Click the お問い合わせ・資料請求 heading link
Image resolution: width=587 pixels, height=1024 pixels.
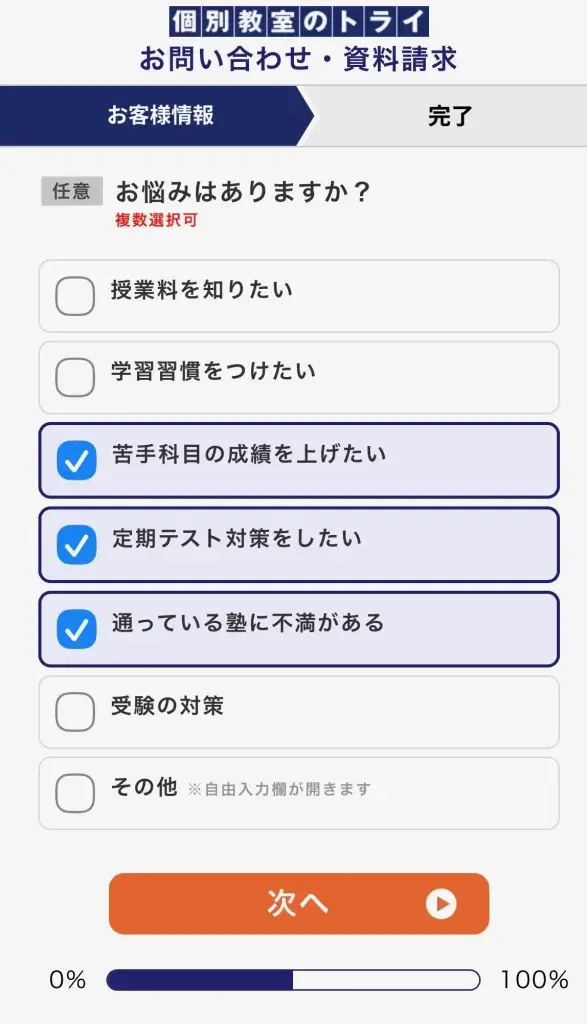click(293, 58)
